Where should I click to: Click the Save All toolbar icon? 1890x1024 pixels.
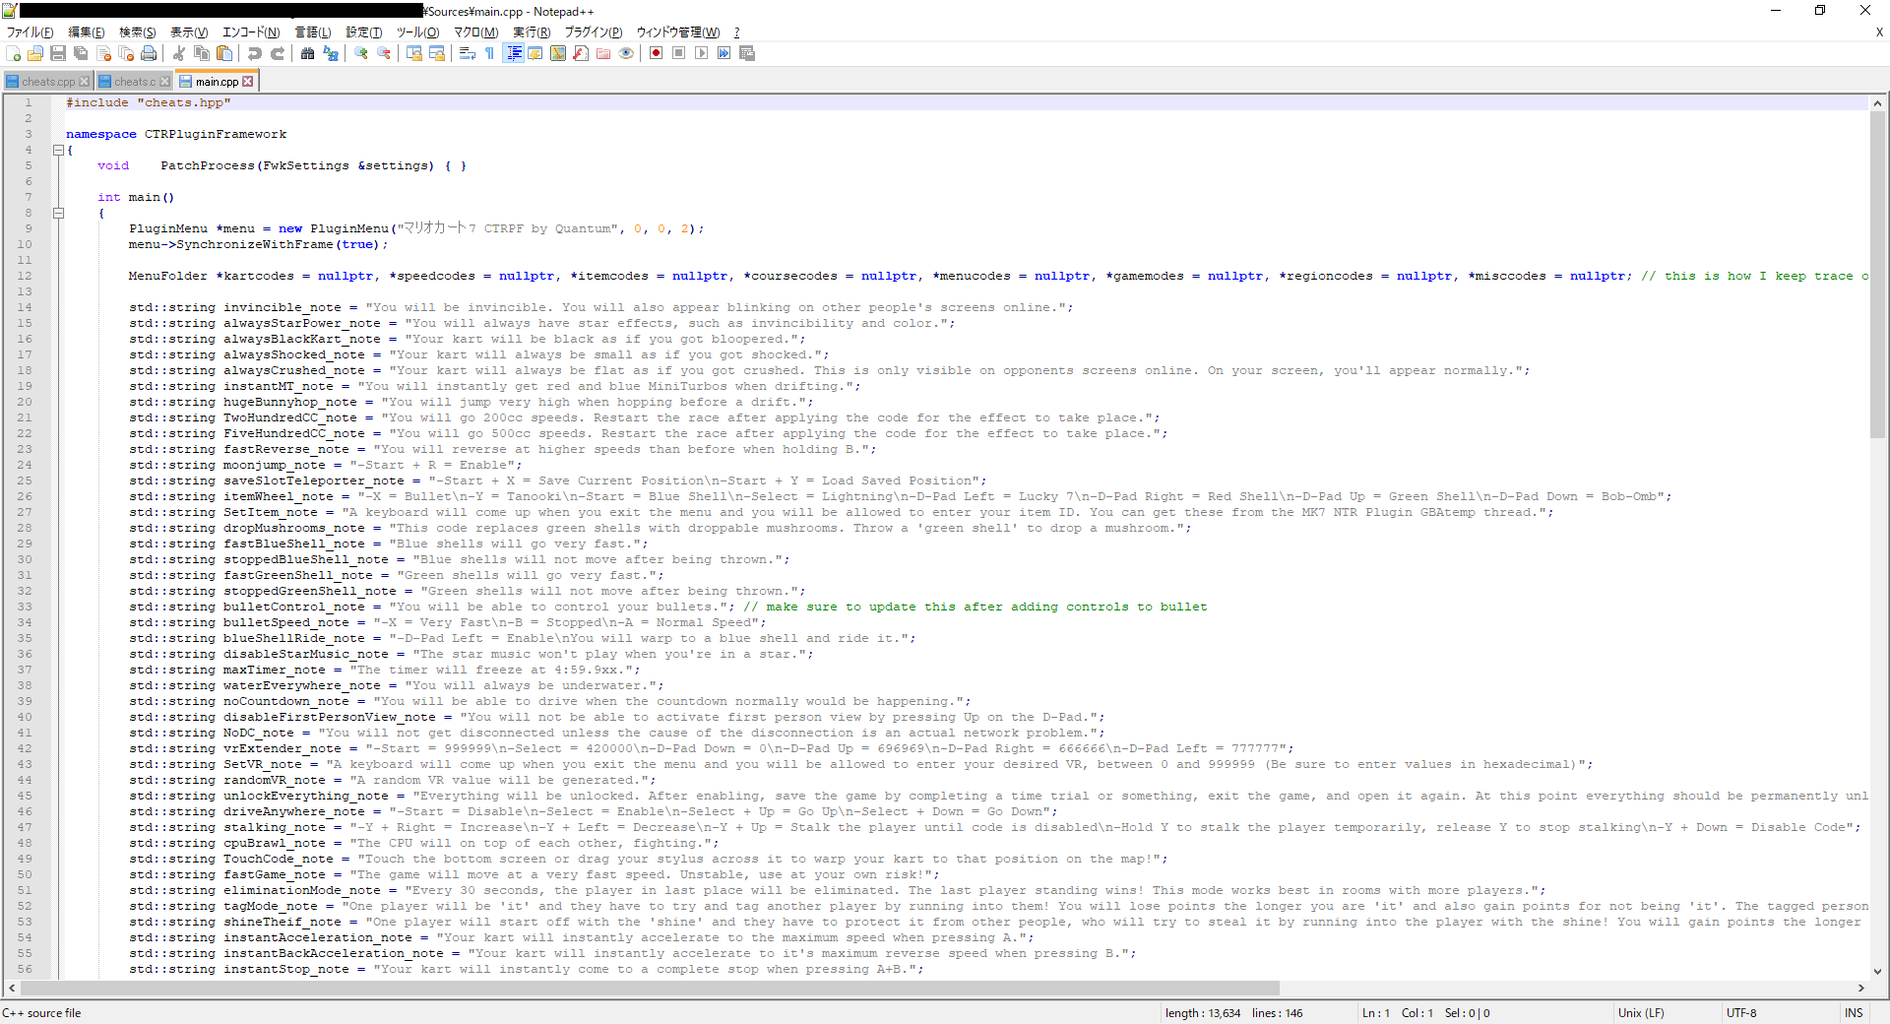click(81, 54)
